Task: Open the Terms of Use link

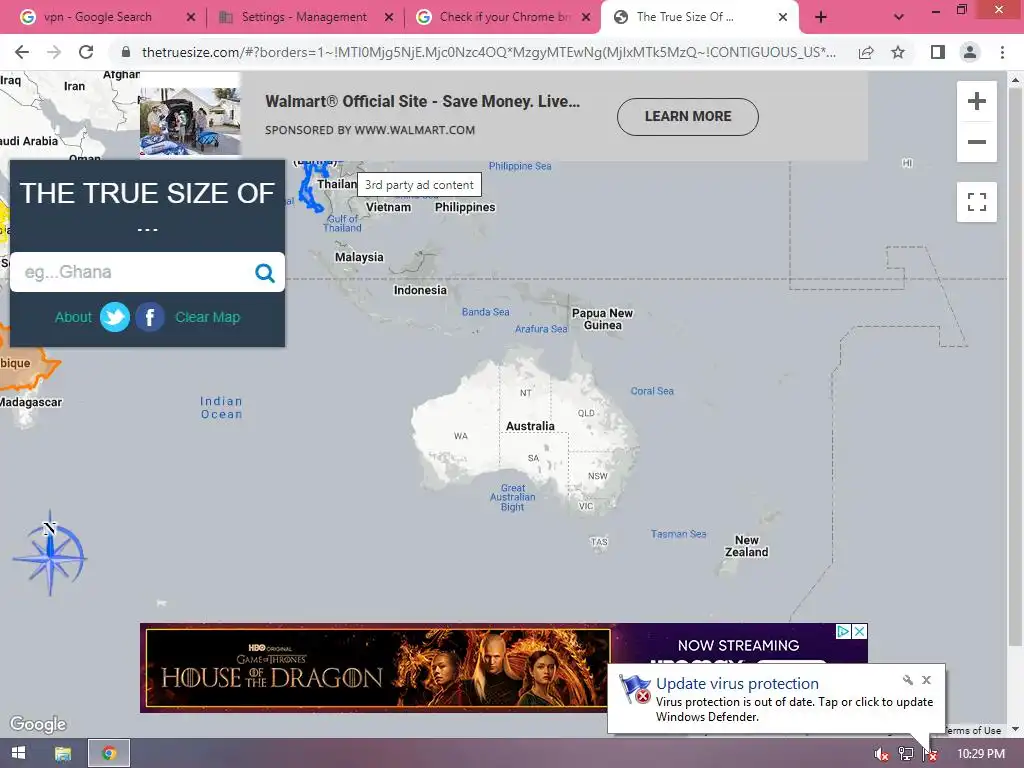Action: pos(972,730)
